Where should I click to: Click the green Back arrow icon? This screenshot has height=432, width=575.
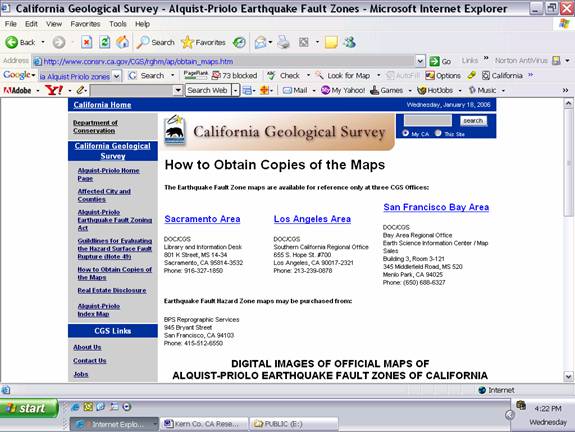click(11, 43)
